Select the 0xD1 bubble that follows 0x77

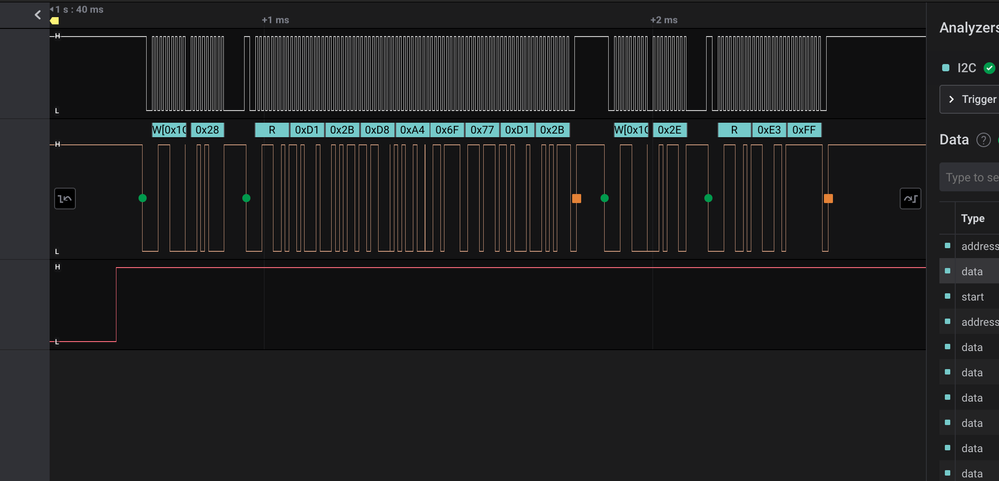pyautogui.click(x=517, y=130)
